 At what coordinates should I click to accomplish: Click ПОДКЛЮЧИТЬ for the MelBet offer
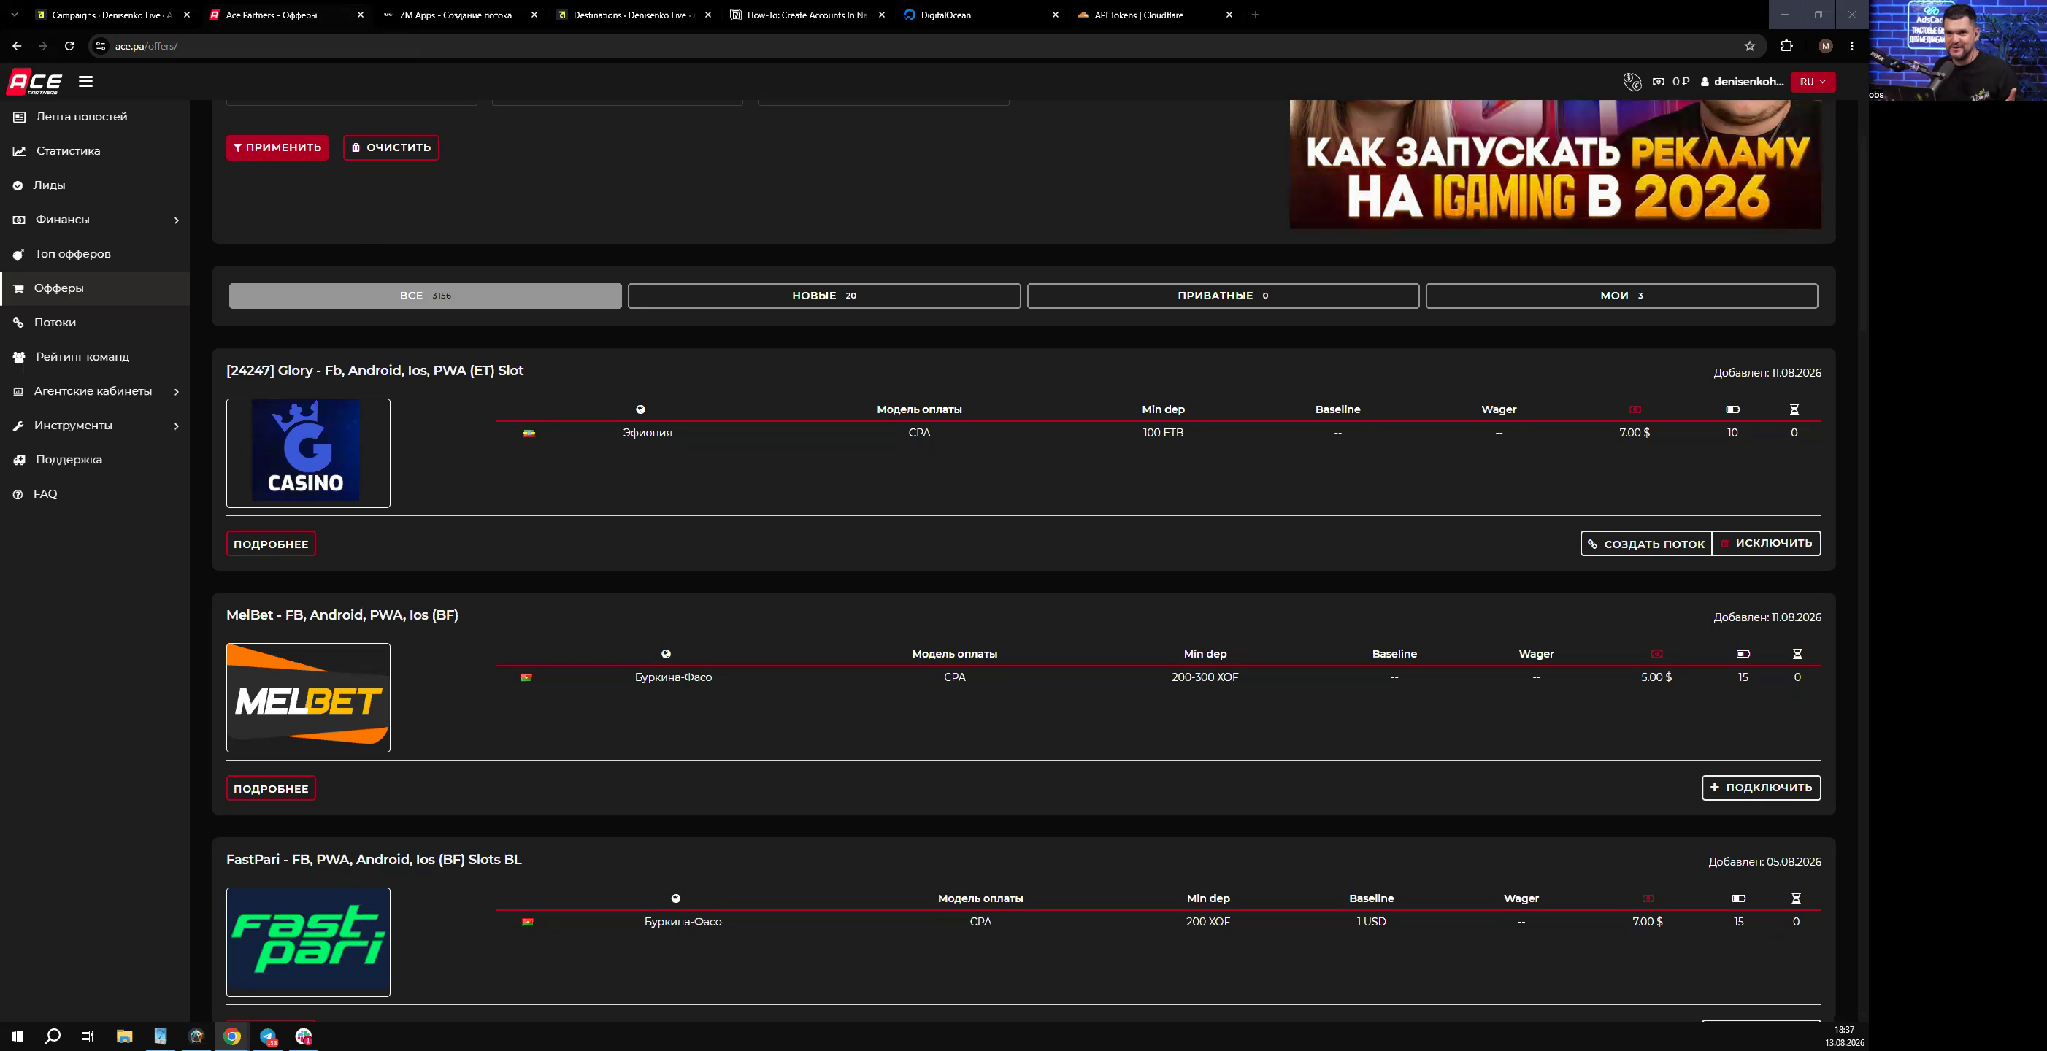click(x=1761, y=788)
